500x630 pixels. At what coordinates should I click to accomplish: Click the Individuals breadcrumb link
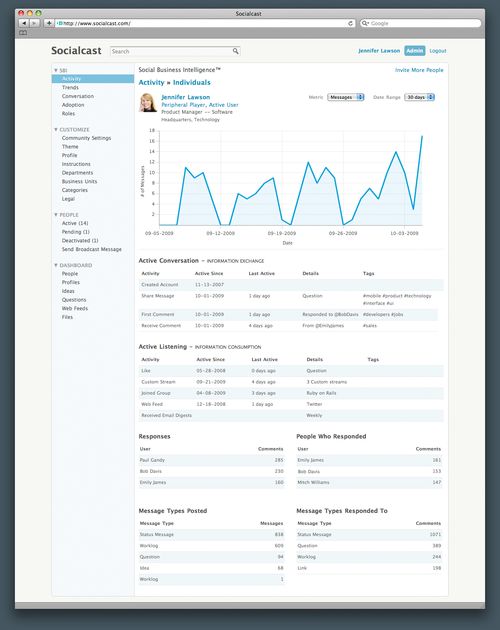click(192, 82)
